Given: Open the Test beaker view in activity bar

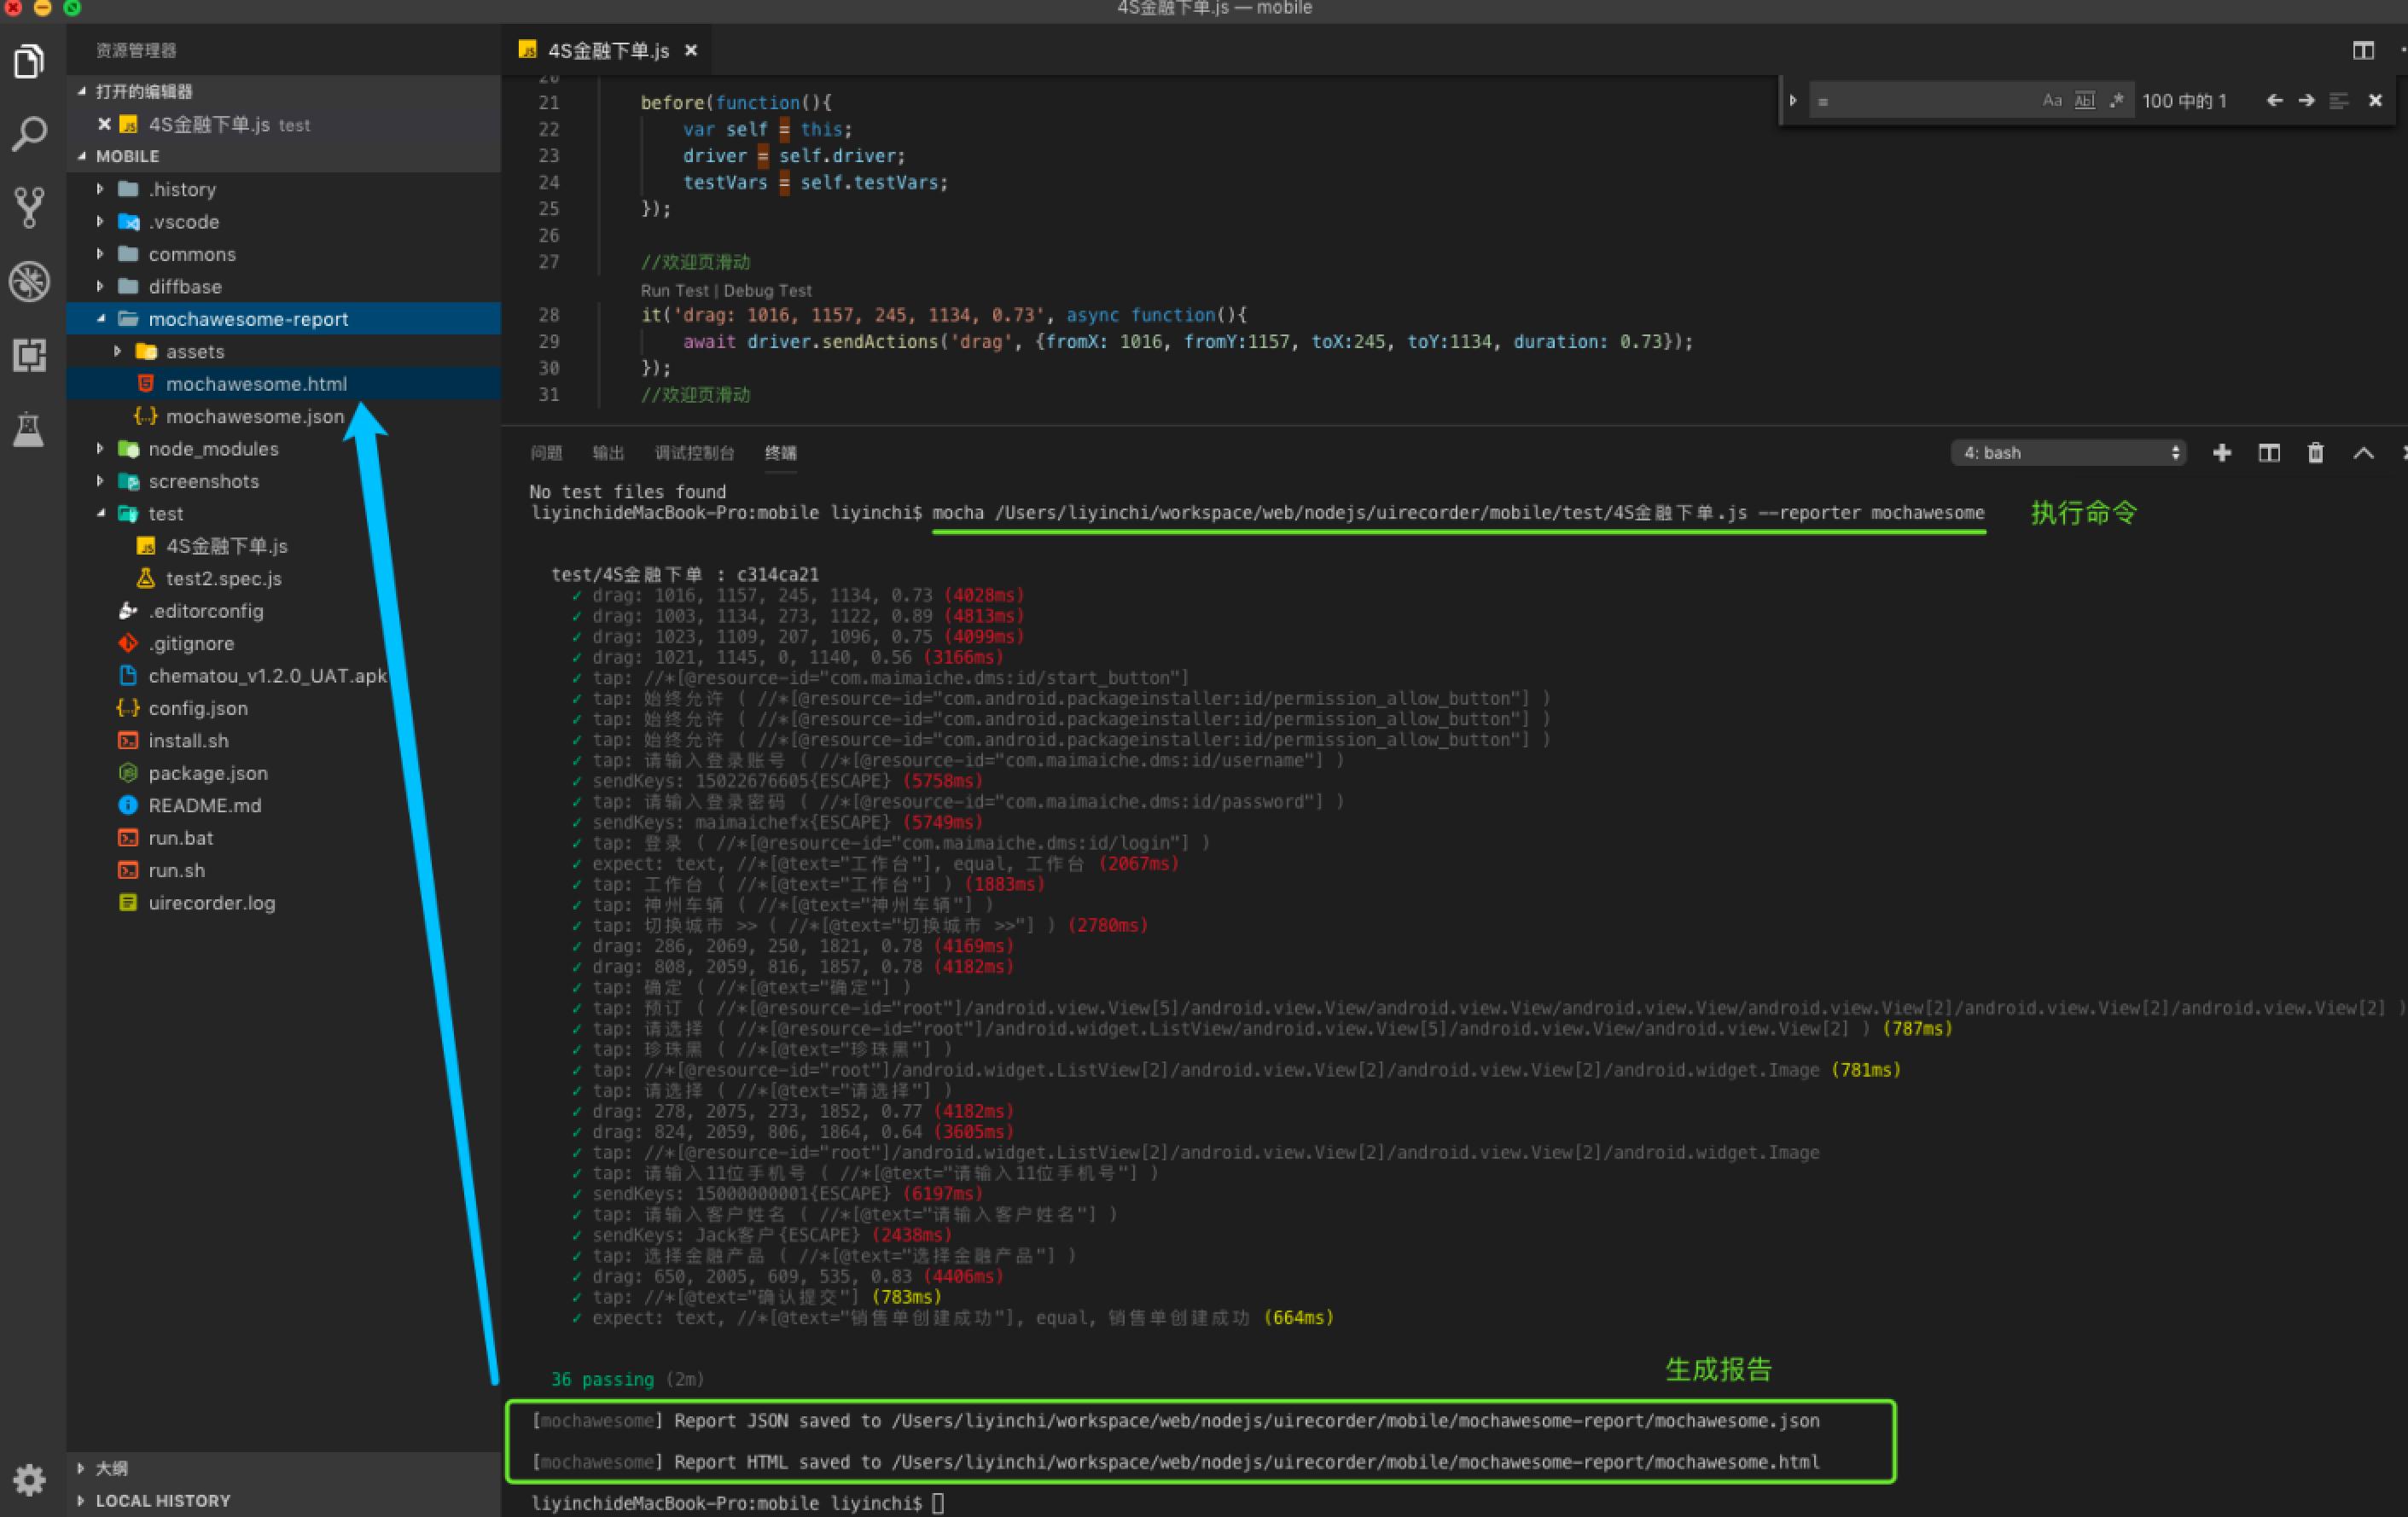Looking at the screenshot, I should click(x=29, y=430).
